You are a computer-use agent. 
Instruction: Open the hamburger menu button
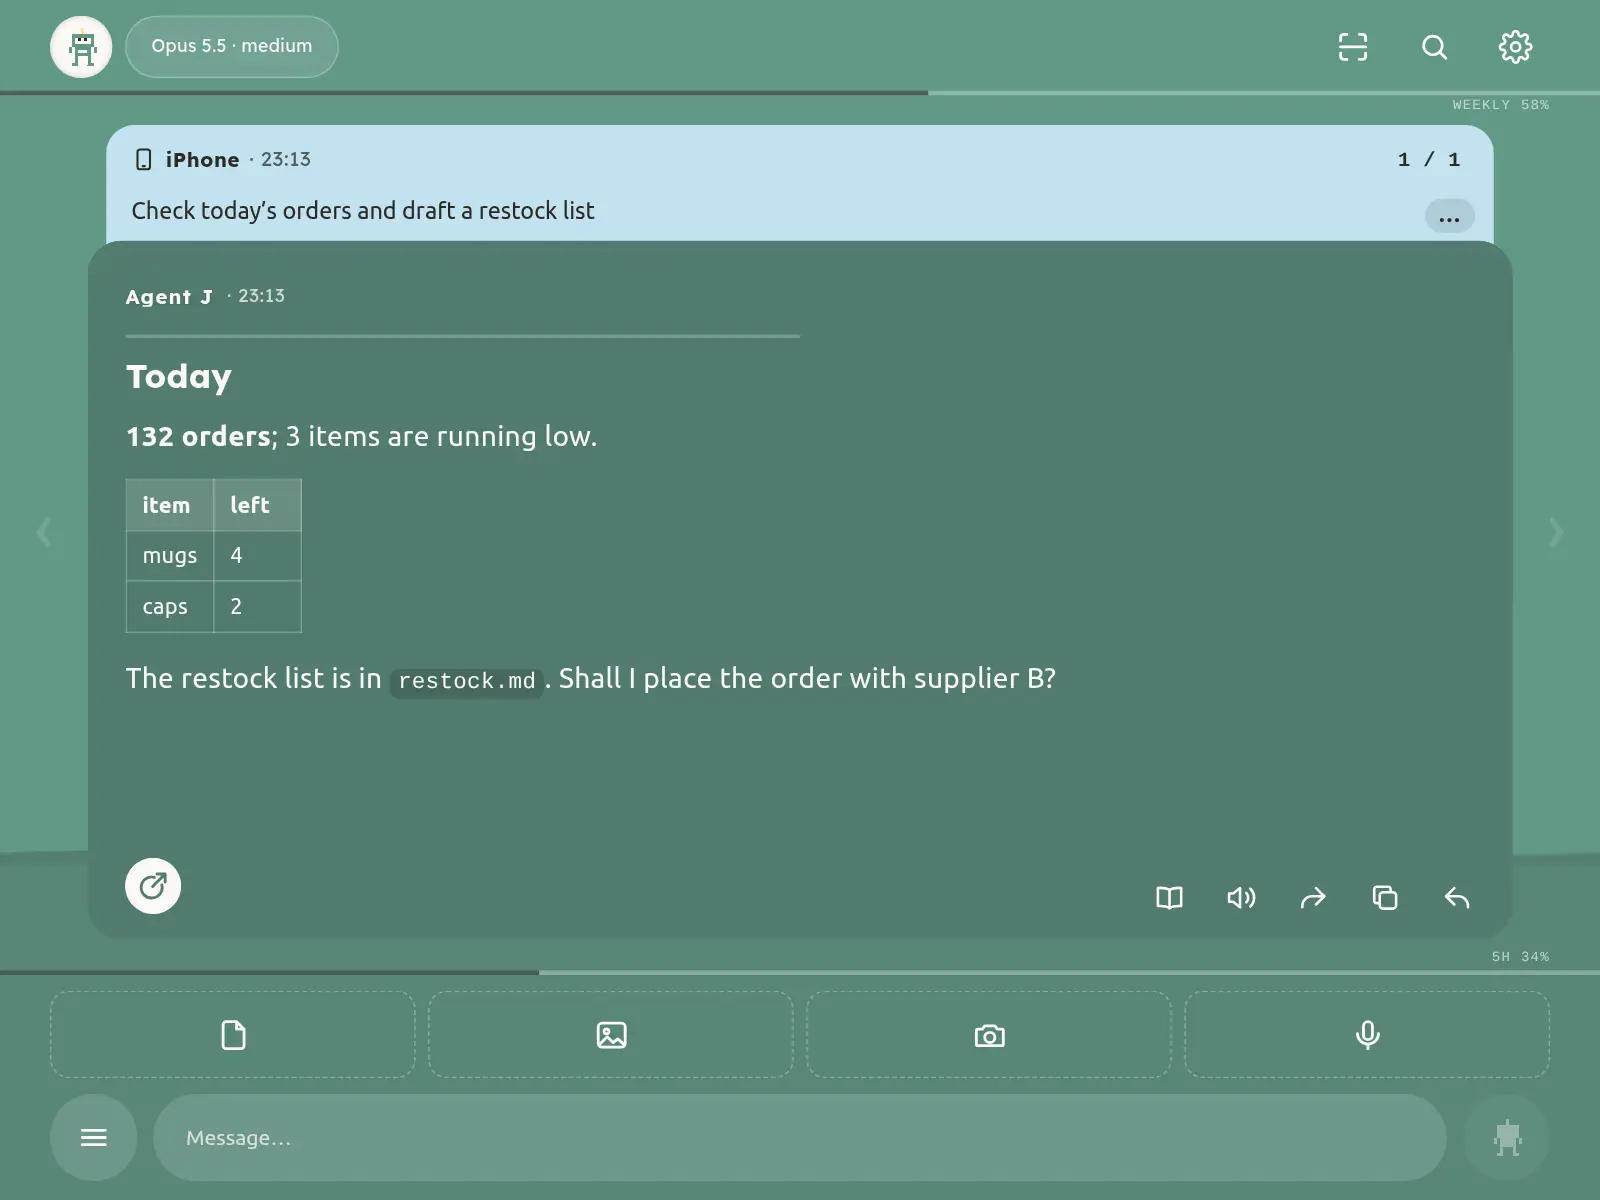(x=94, y=1138)
